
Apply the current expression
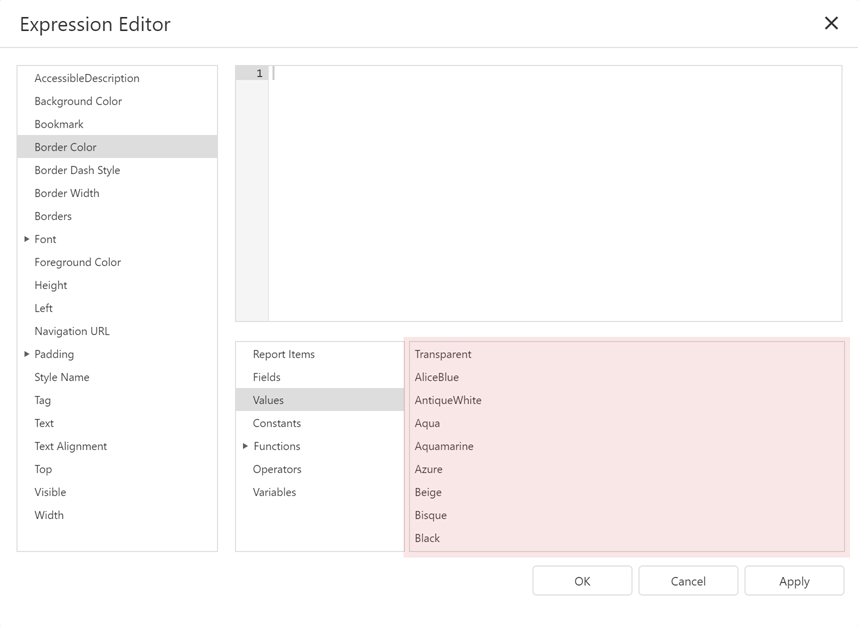pos(794,580)
